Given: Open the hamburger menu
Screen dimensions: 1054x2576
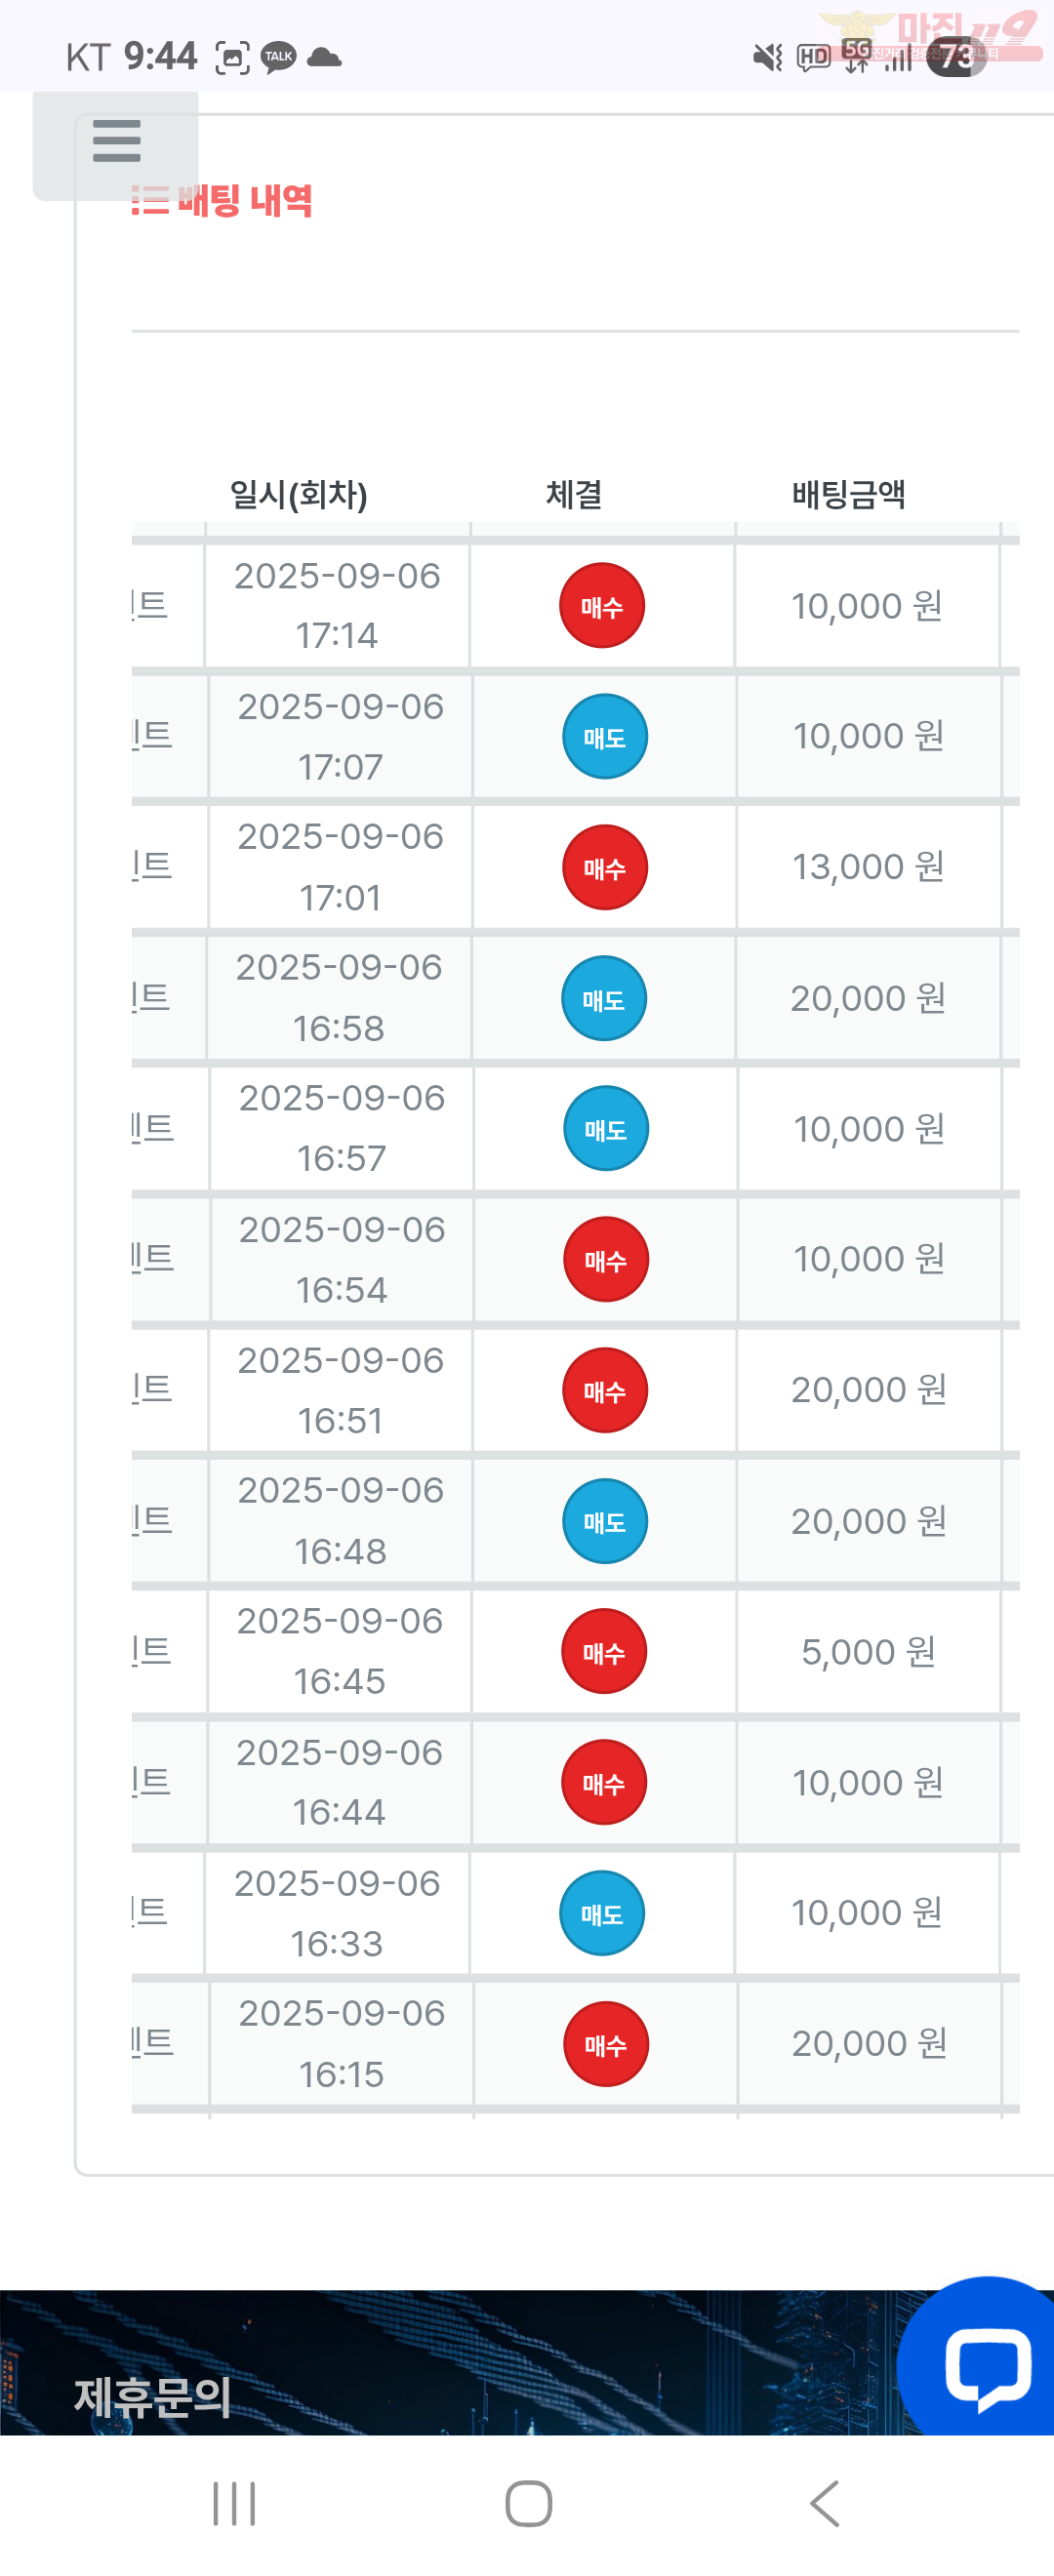Looking at the screenshot, I should (116, 141).
